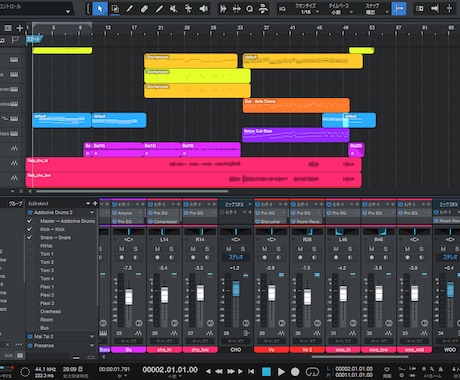
Task: Click the Vo channel name label
Action: point(271,350)
